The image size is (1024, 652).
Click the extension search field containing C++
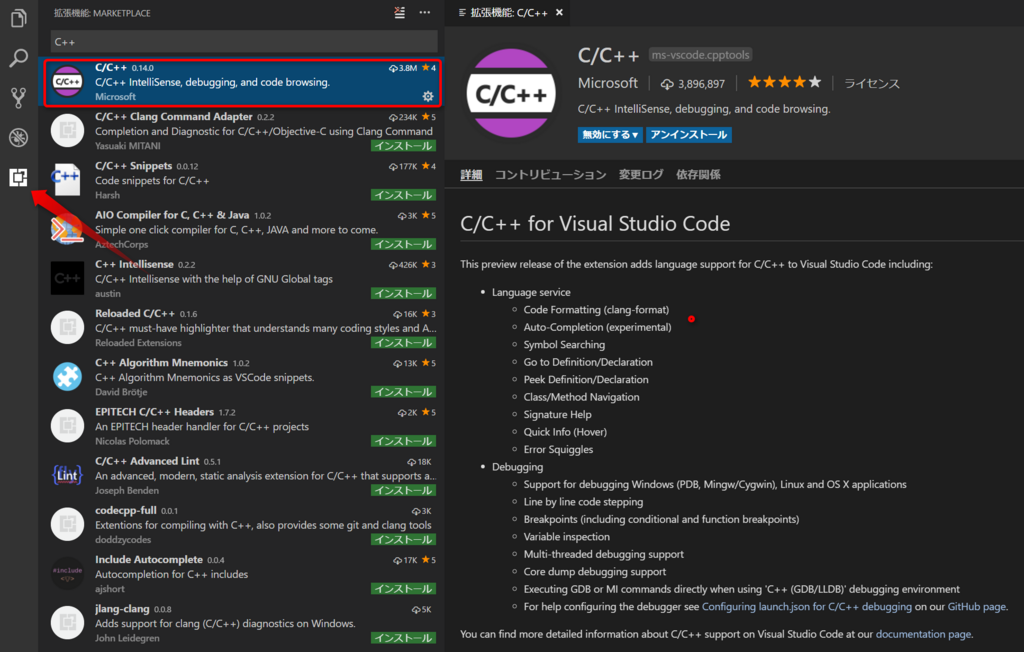(244, 42)
